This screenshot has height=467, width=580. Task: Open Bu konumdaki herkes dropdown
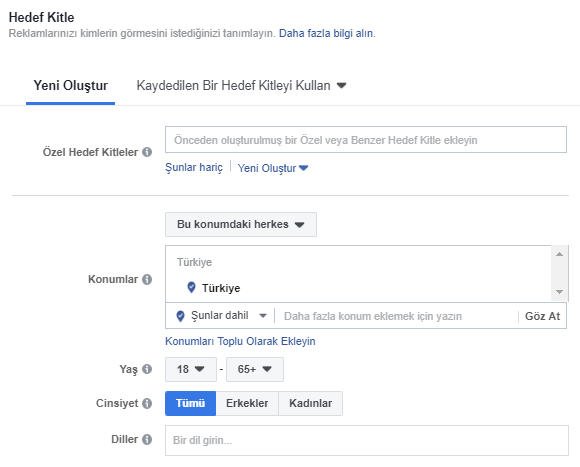241,224
